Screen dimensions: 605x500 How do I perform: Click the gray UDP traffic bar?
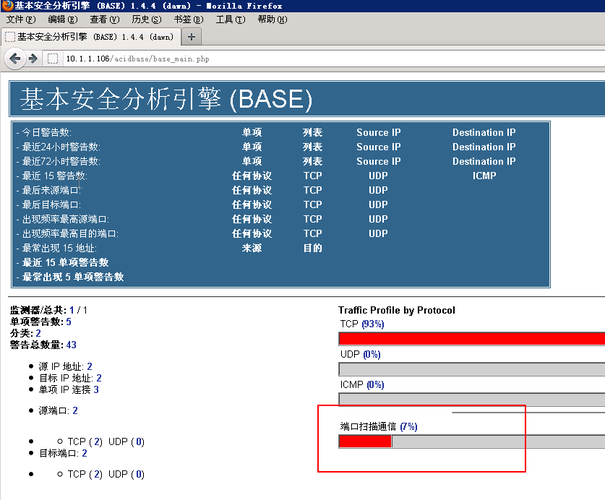472,369
